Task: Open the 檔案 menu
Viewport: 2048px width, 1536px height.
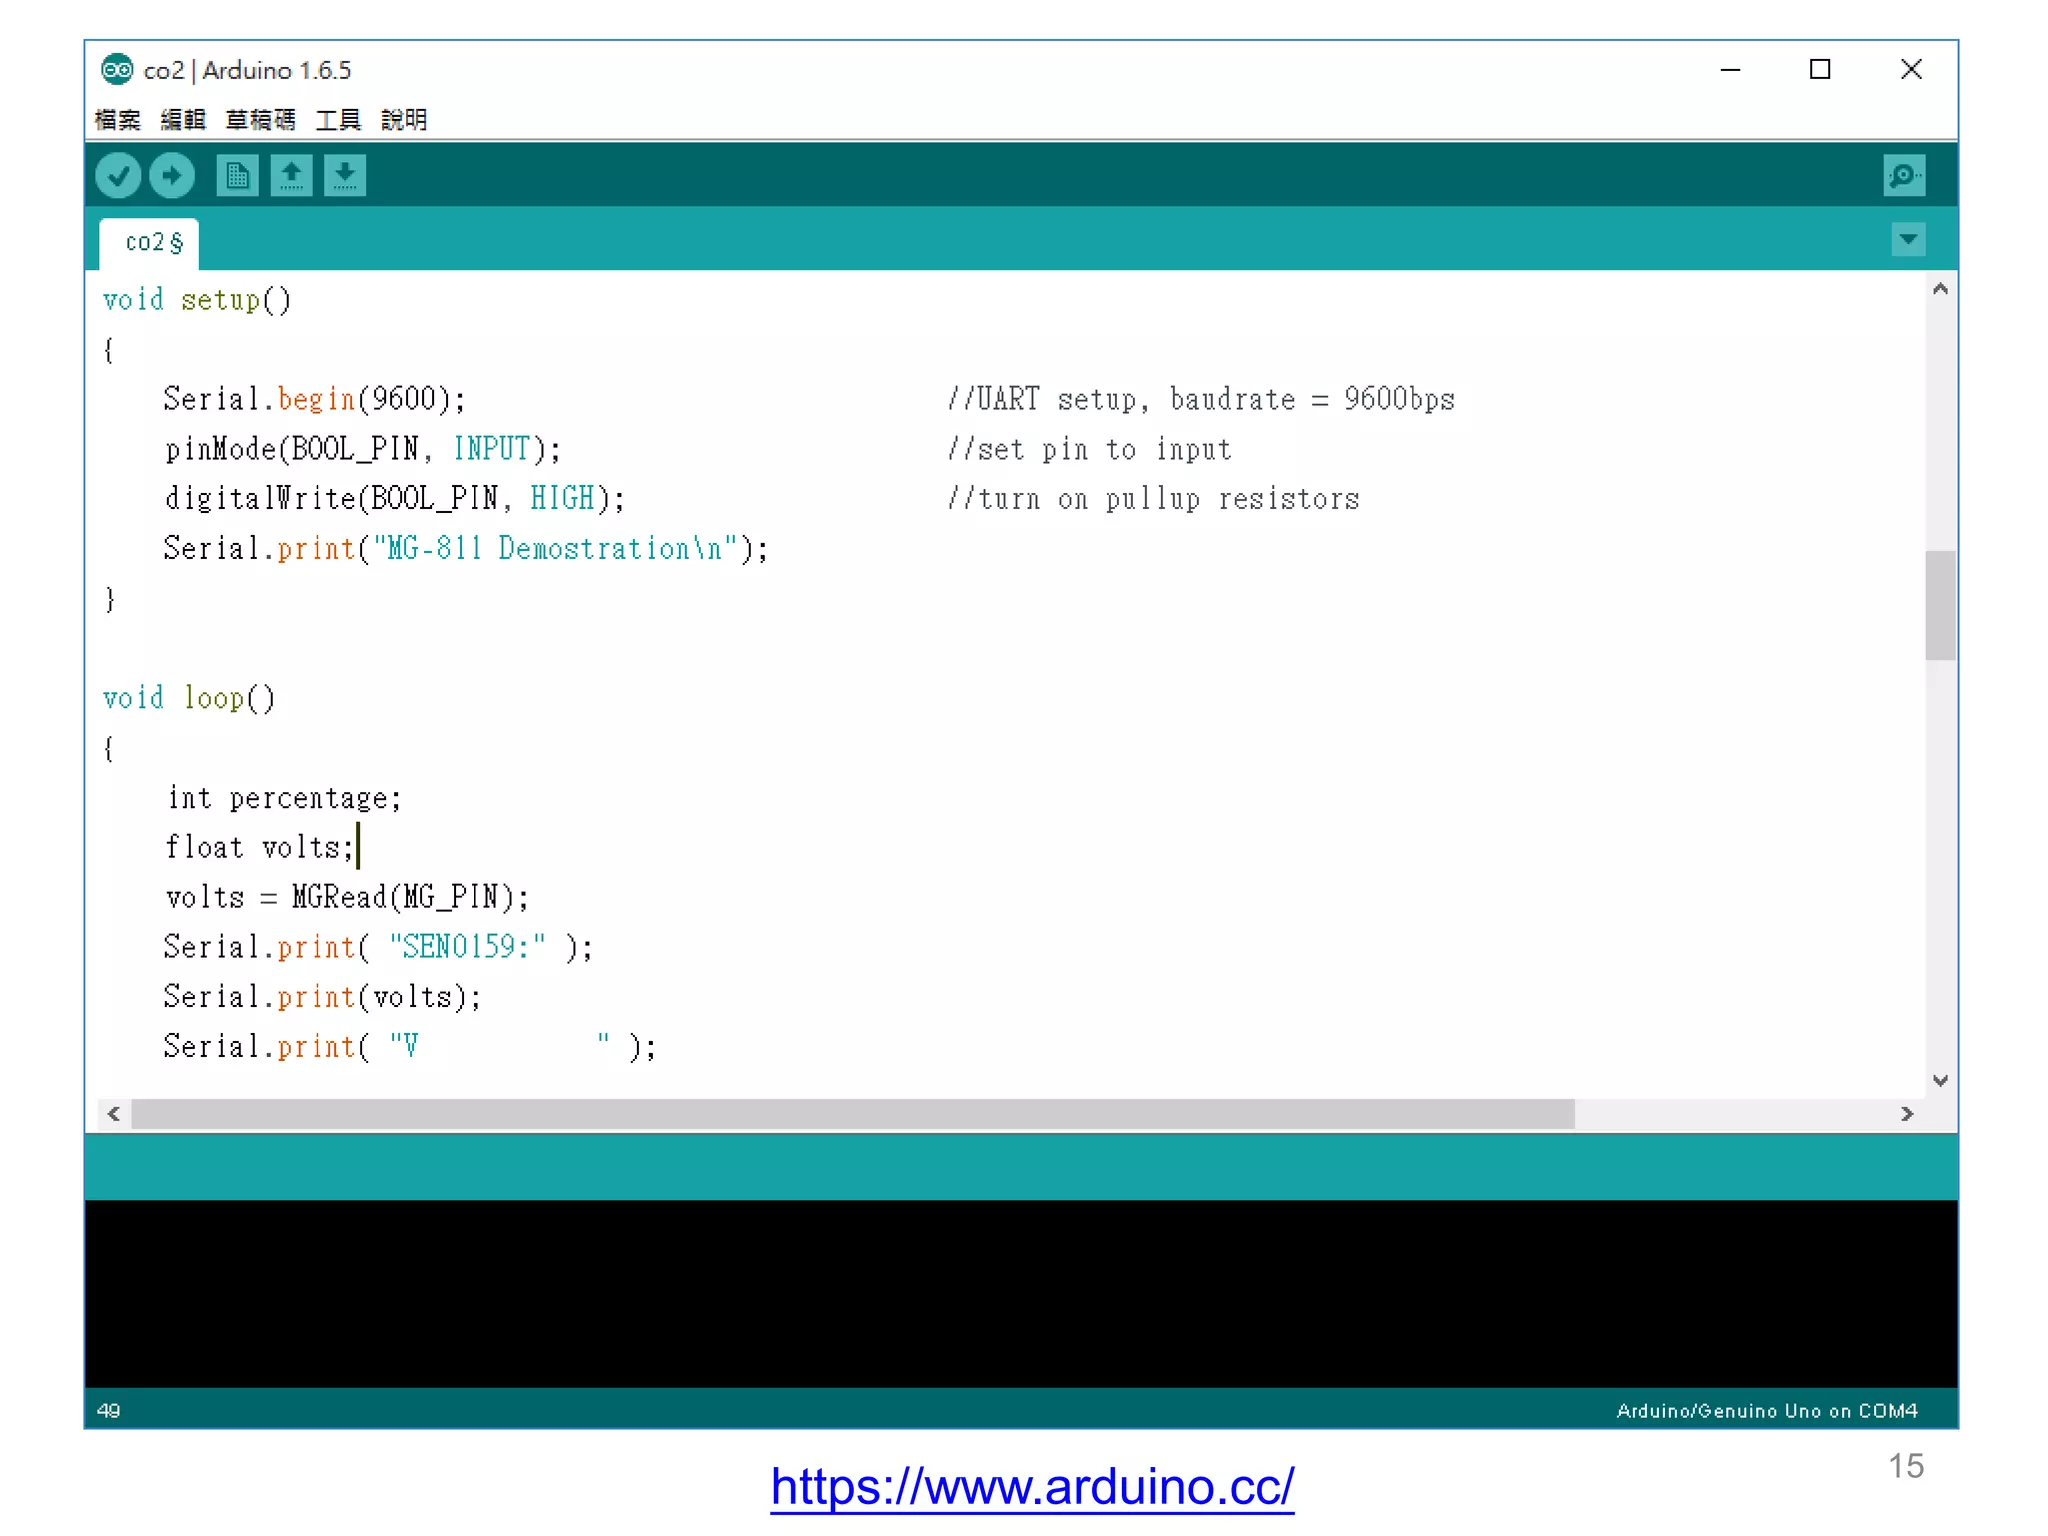Action: [118, 120]
